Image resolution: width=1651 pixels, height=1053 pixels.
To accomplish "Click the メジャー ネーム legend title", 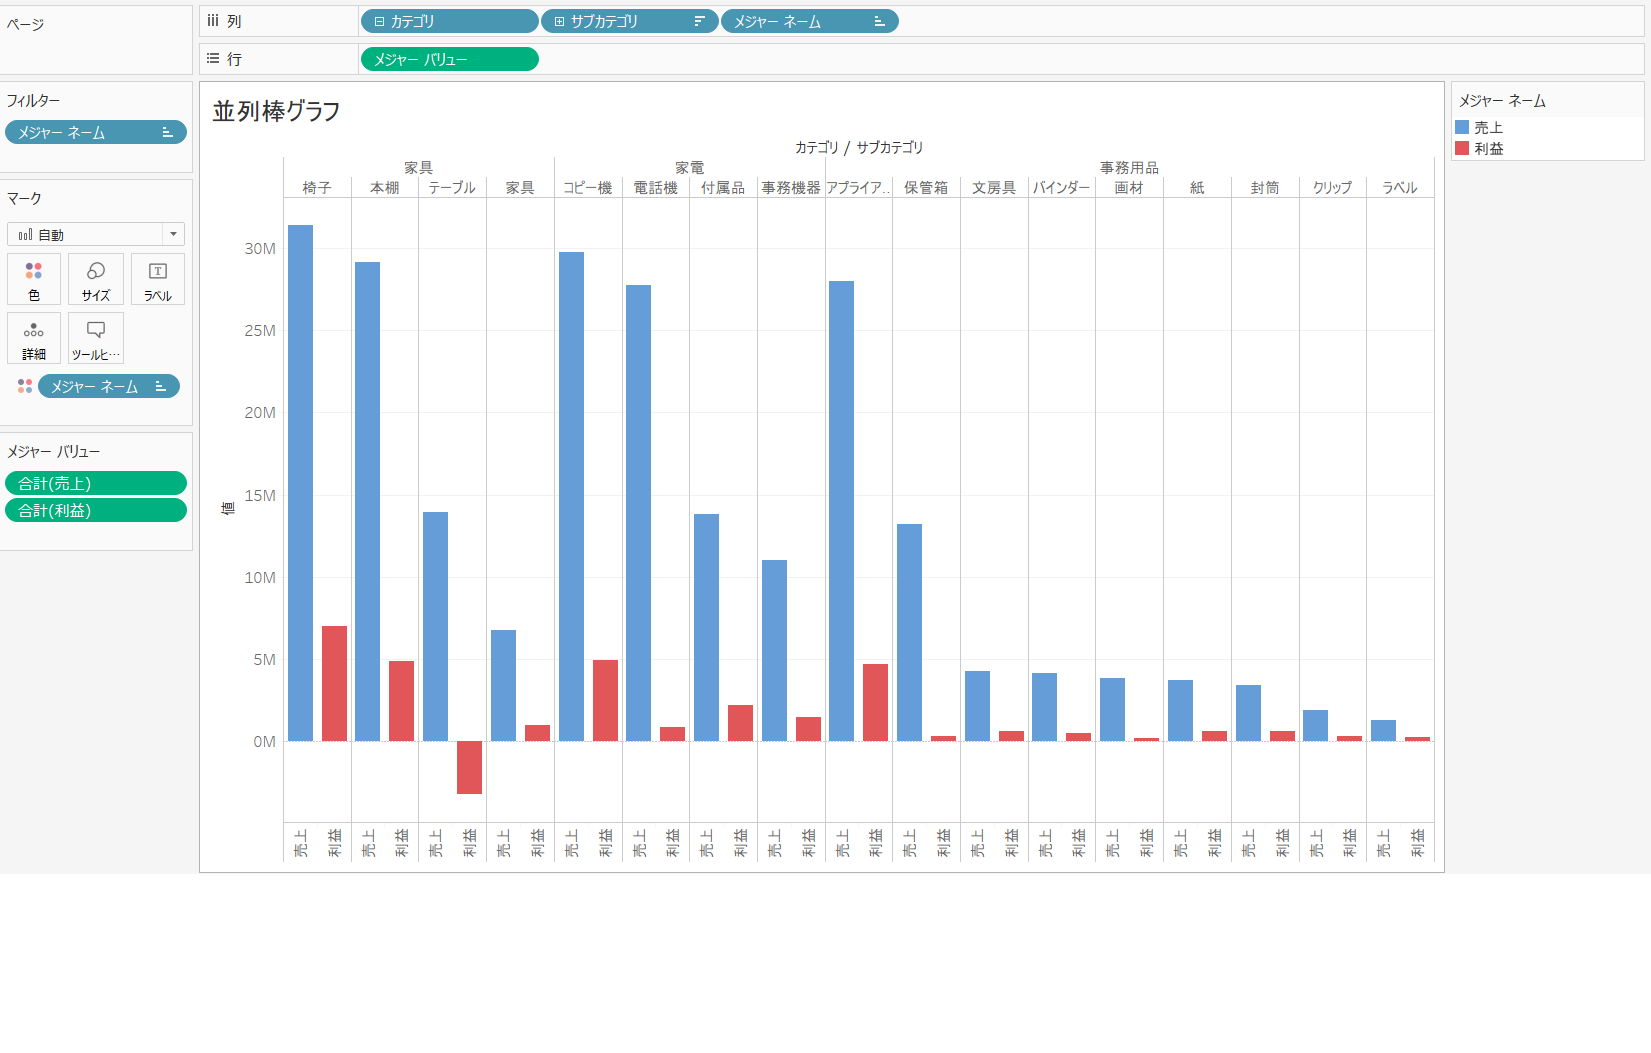I will [1502, 101].
